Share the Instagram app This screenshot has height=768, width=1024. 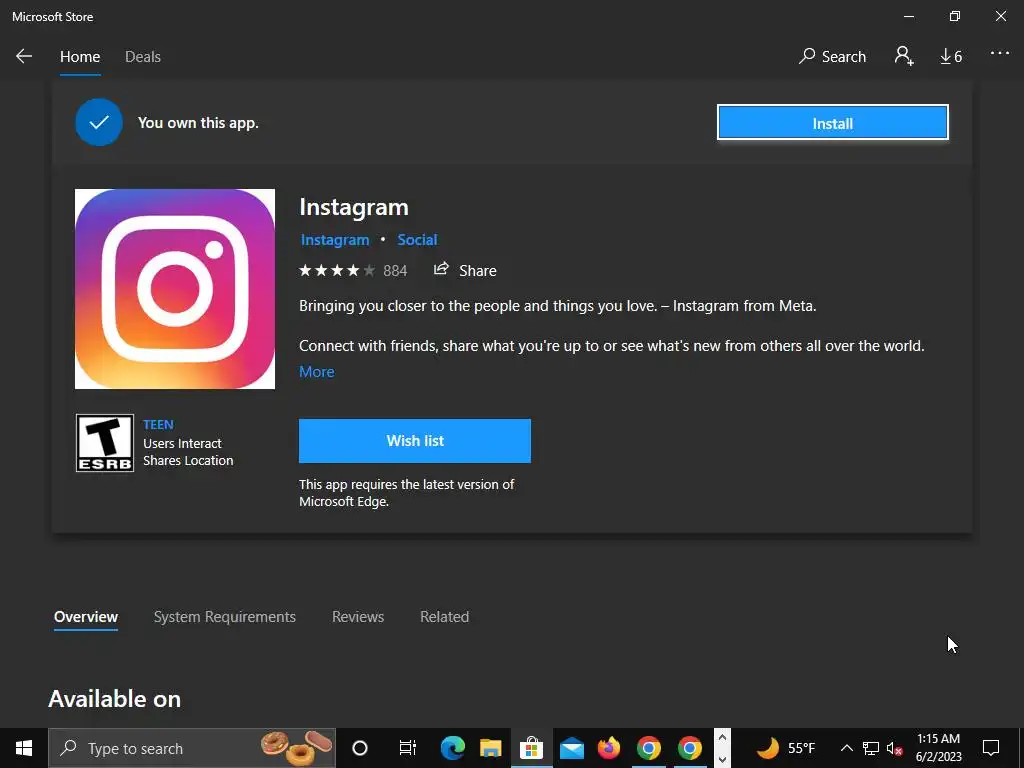(465, 270)
